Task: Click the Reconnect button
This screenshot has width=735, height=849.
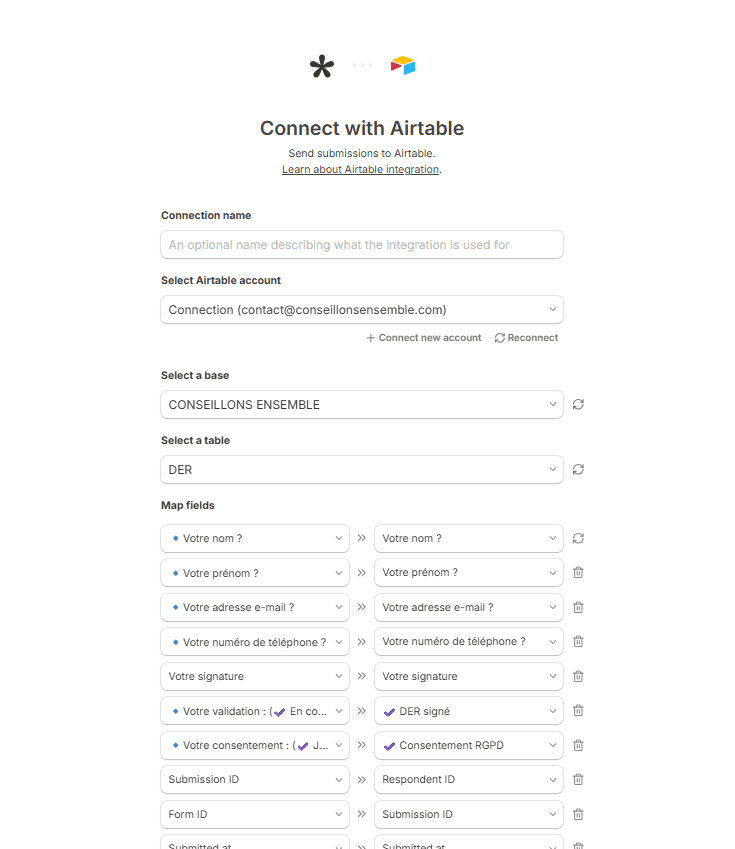Action: tap(526, 338)
